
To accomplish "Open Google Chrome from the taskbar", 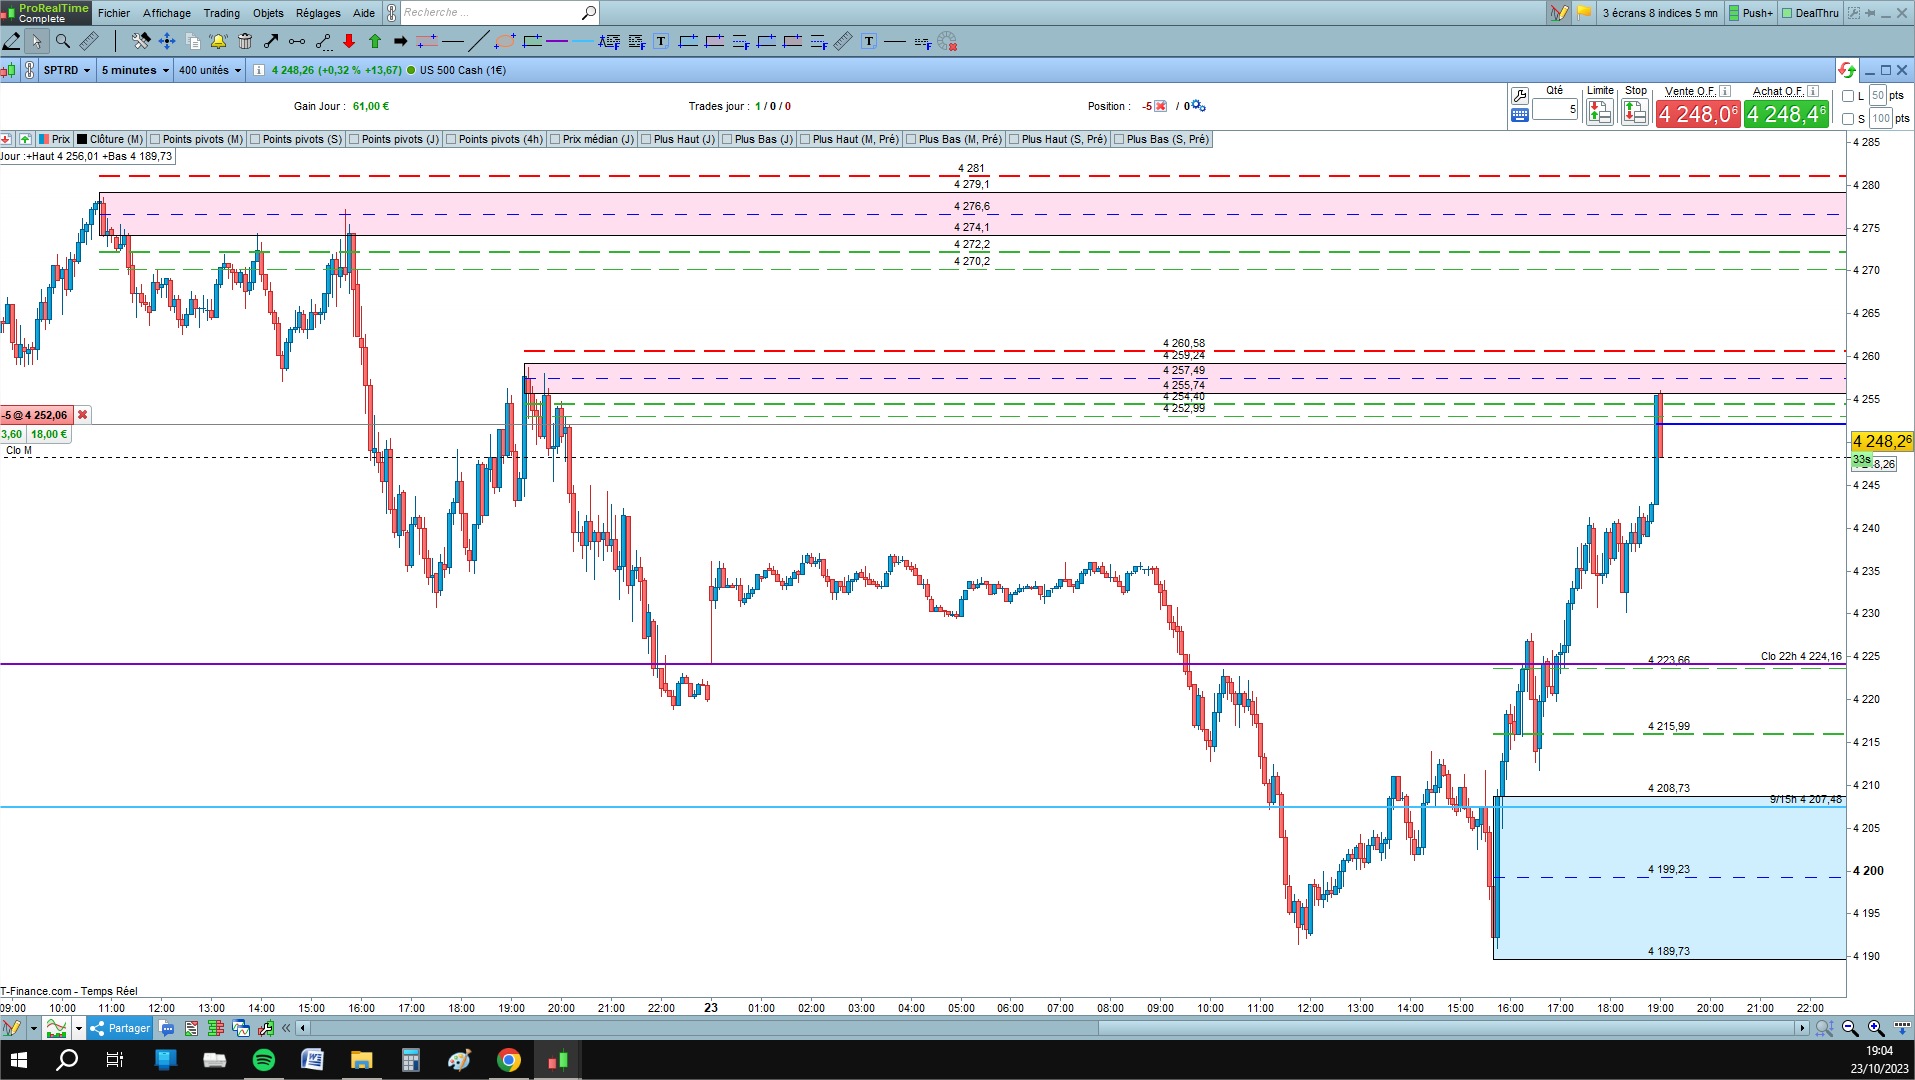I will [509, 1060].
